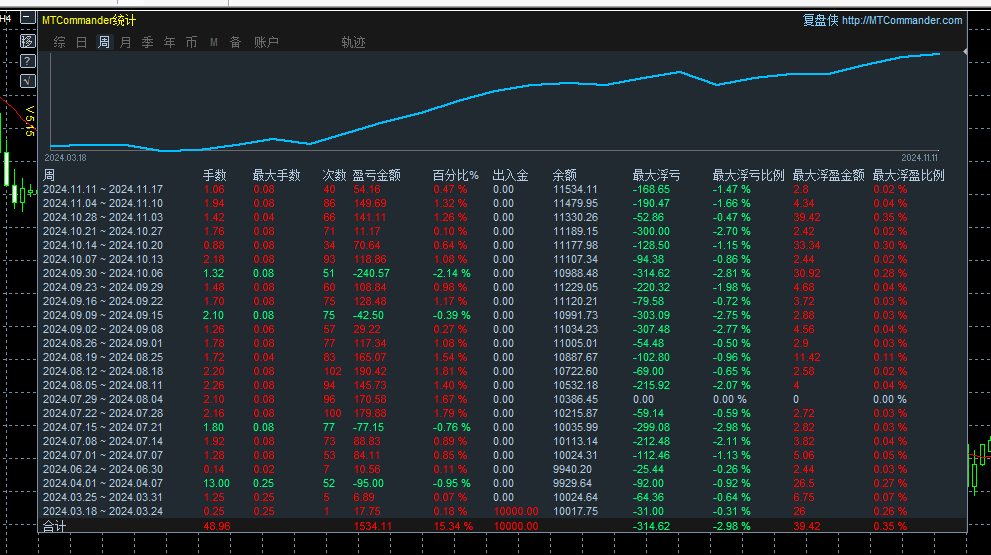The width and height of the screenshot is (991, 555).
Task: Click total lots 48.96
Action: [217, 526]
